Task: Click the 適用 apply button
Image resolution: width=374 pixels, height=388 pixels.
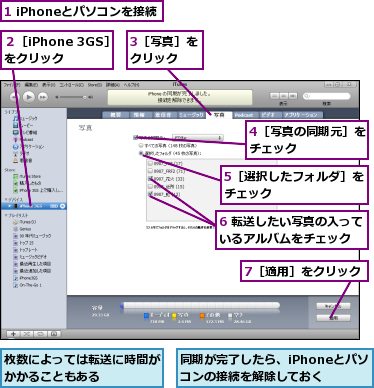Action: 333,318
